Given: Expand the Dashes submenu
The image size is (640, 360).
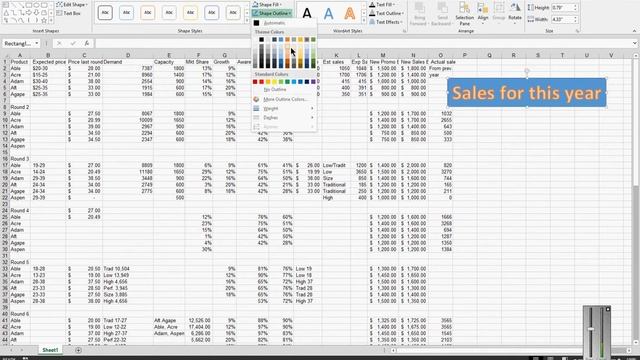Looking at the screenshot, I should (284, 118).
